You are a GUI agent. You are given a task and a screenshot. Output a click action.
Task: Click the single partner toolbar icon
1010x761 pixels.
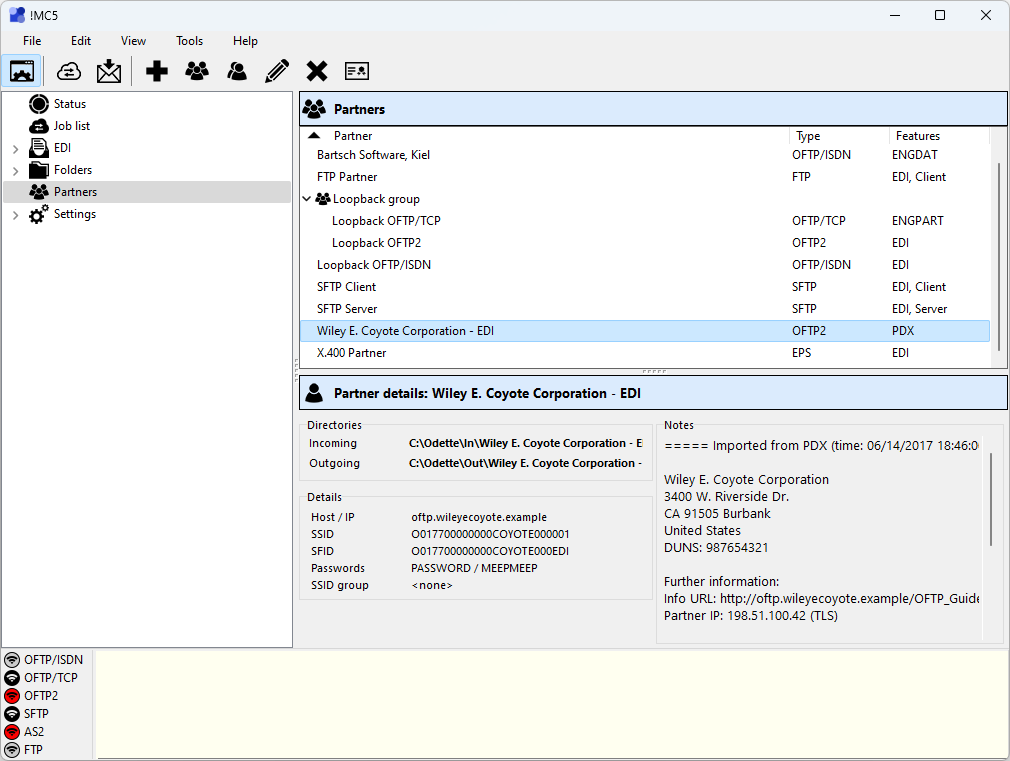click(x=237, y=71)
